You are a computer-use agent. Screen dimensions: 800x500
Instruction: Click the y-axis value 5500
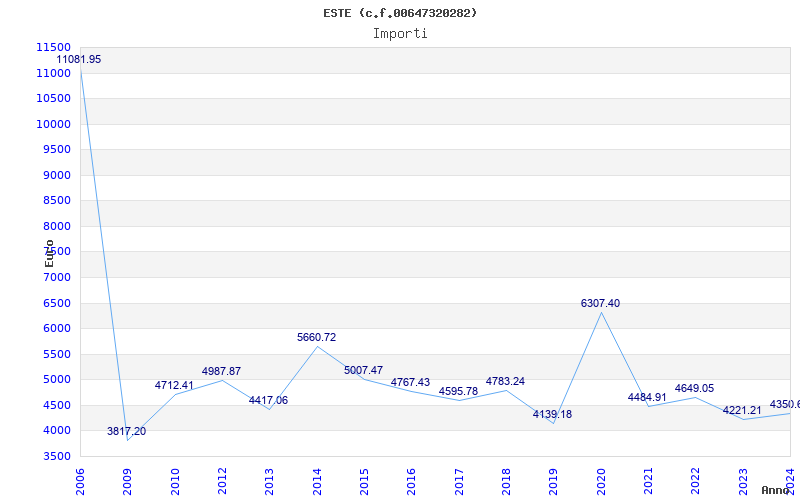point(57,354)
